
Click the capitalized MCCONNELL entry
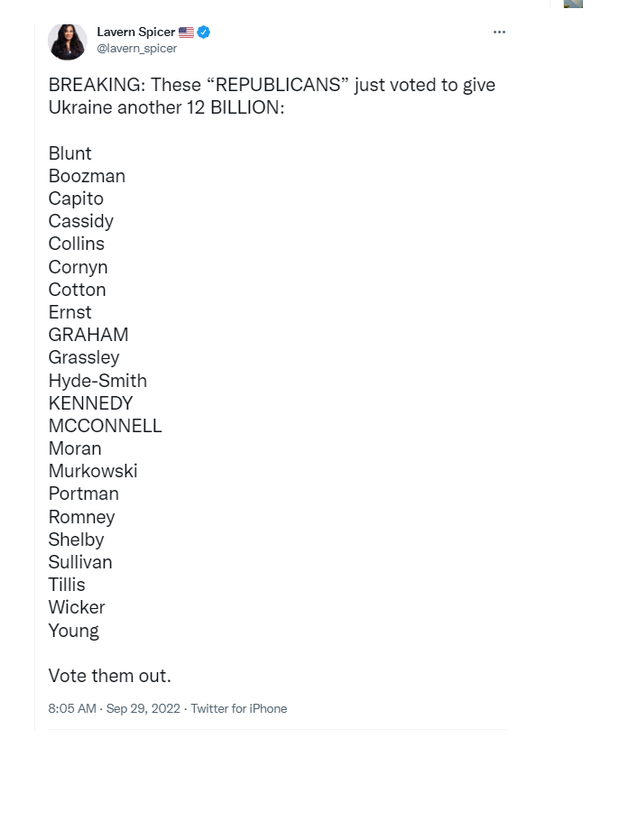(105, 426)
